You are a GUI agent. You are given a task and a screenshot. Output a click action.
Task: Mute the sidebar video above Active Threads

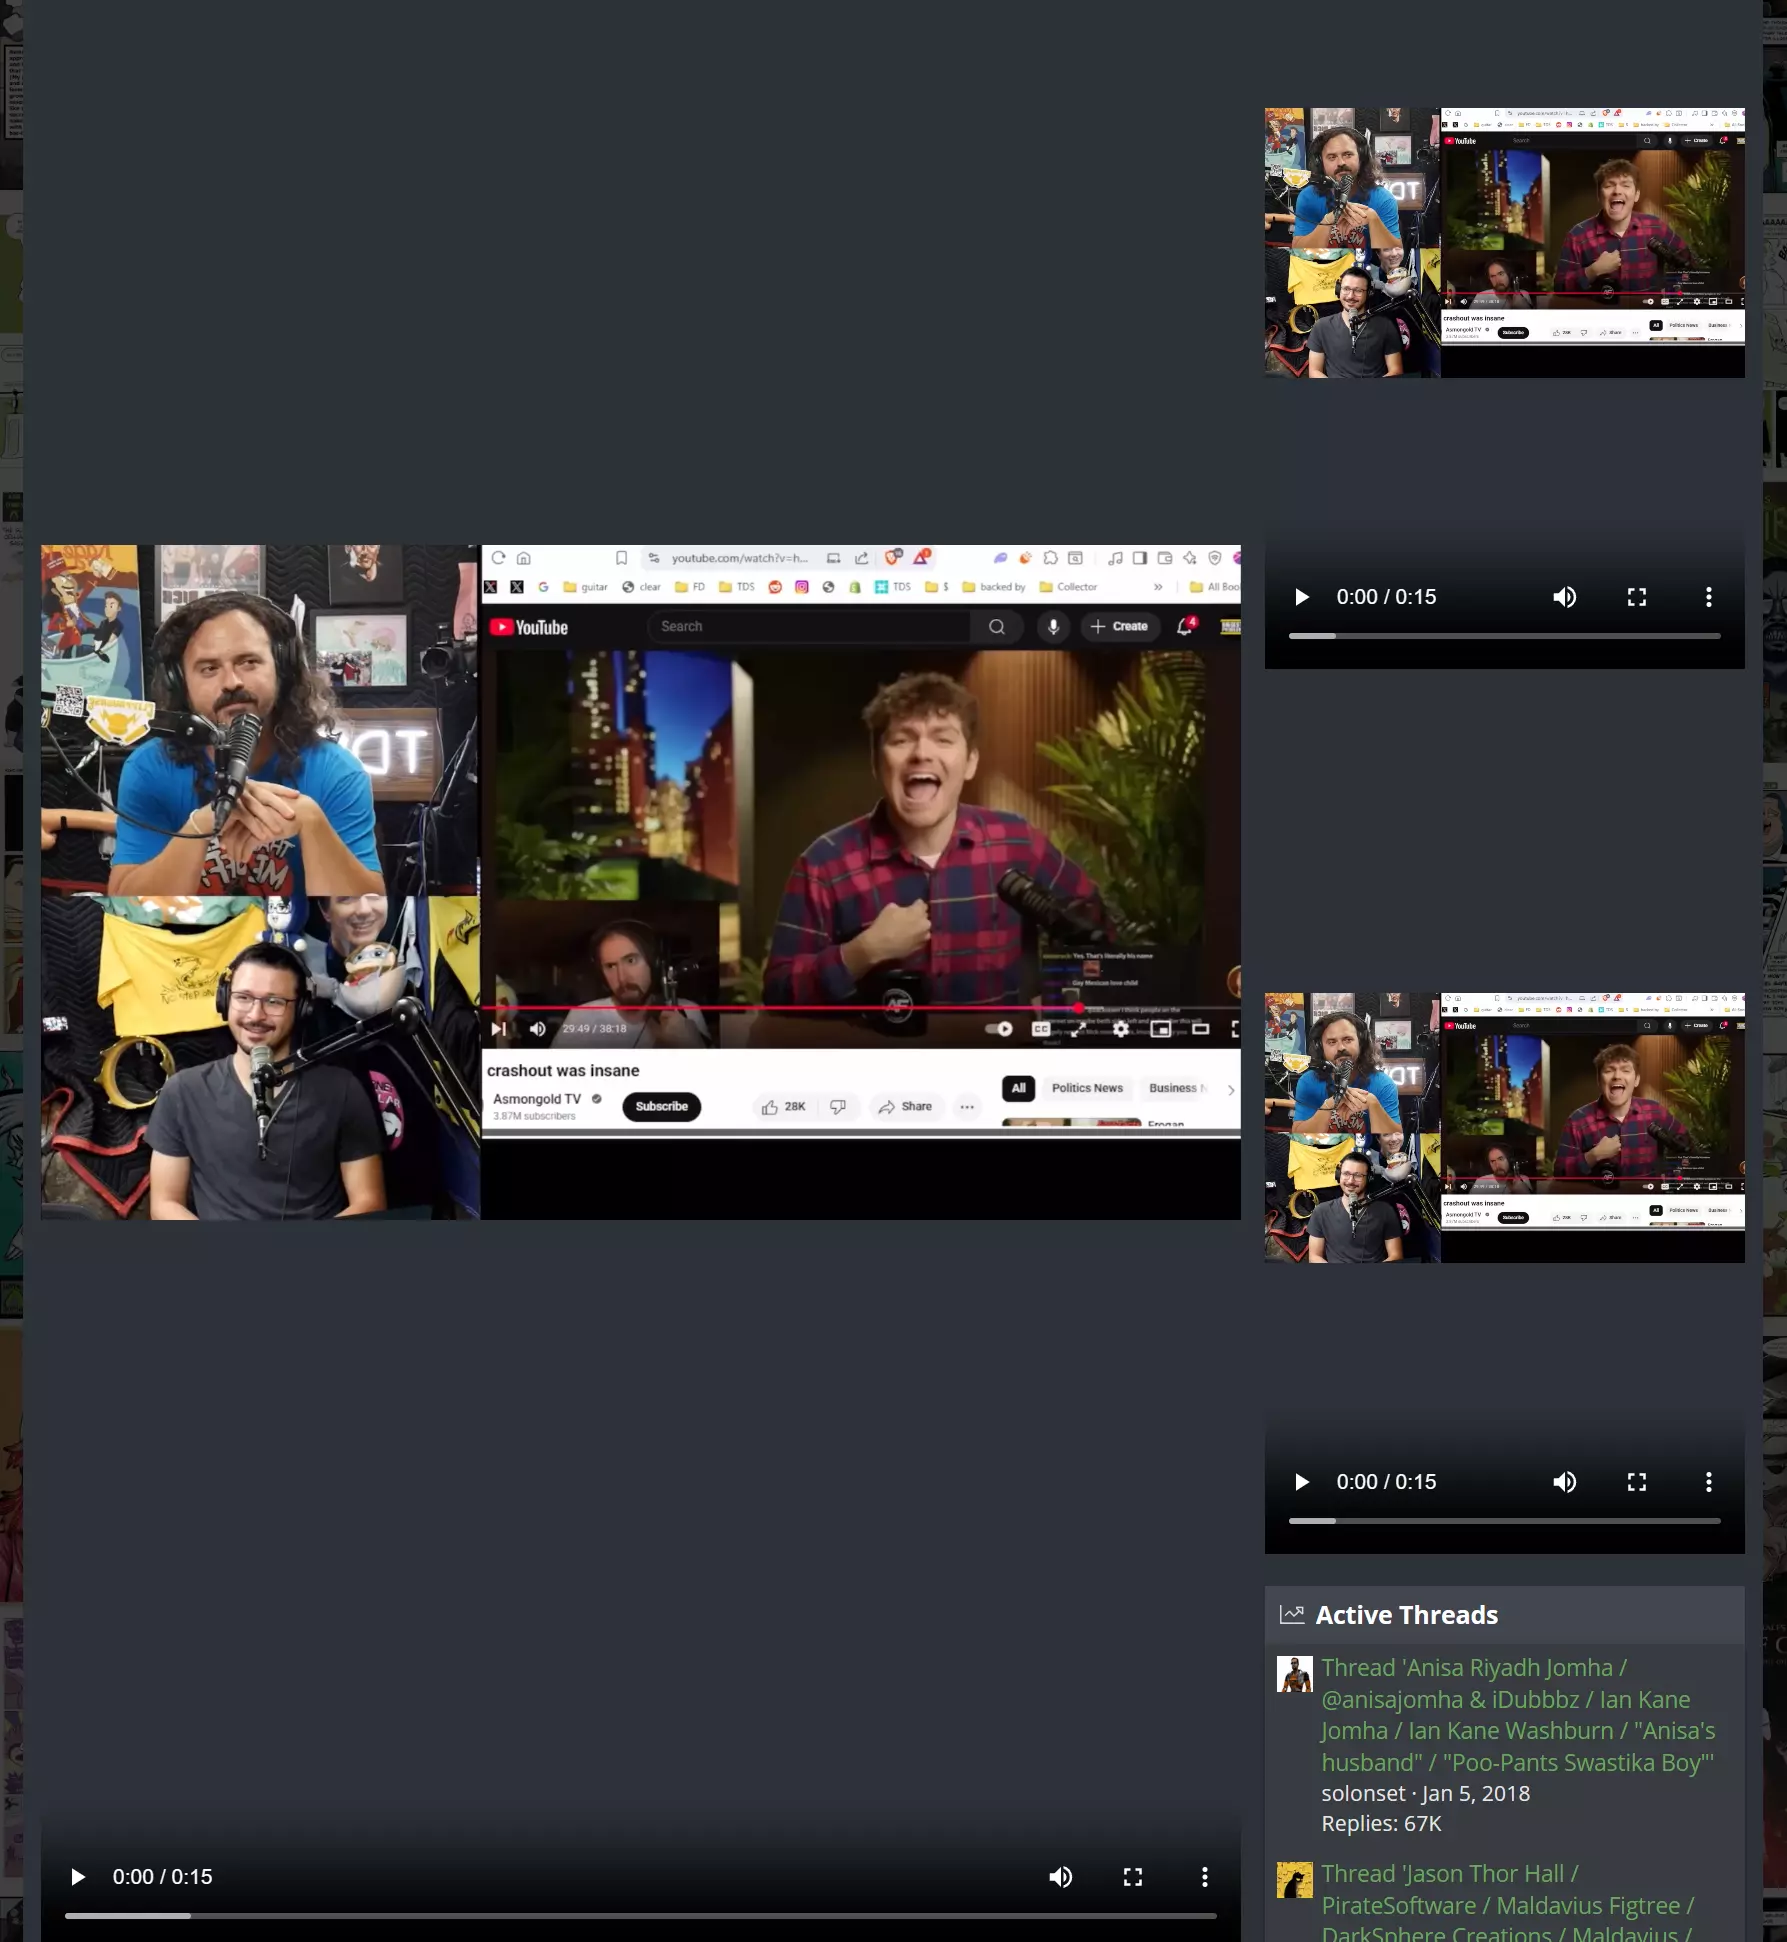click(x=1565, y=1482)
